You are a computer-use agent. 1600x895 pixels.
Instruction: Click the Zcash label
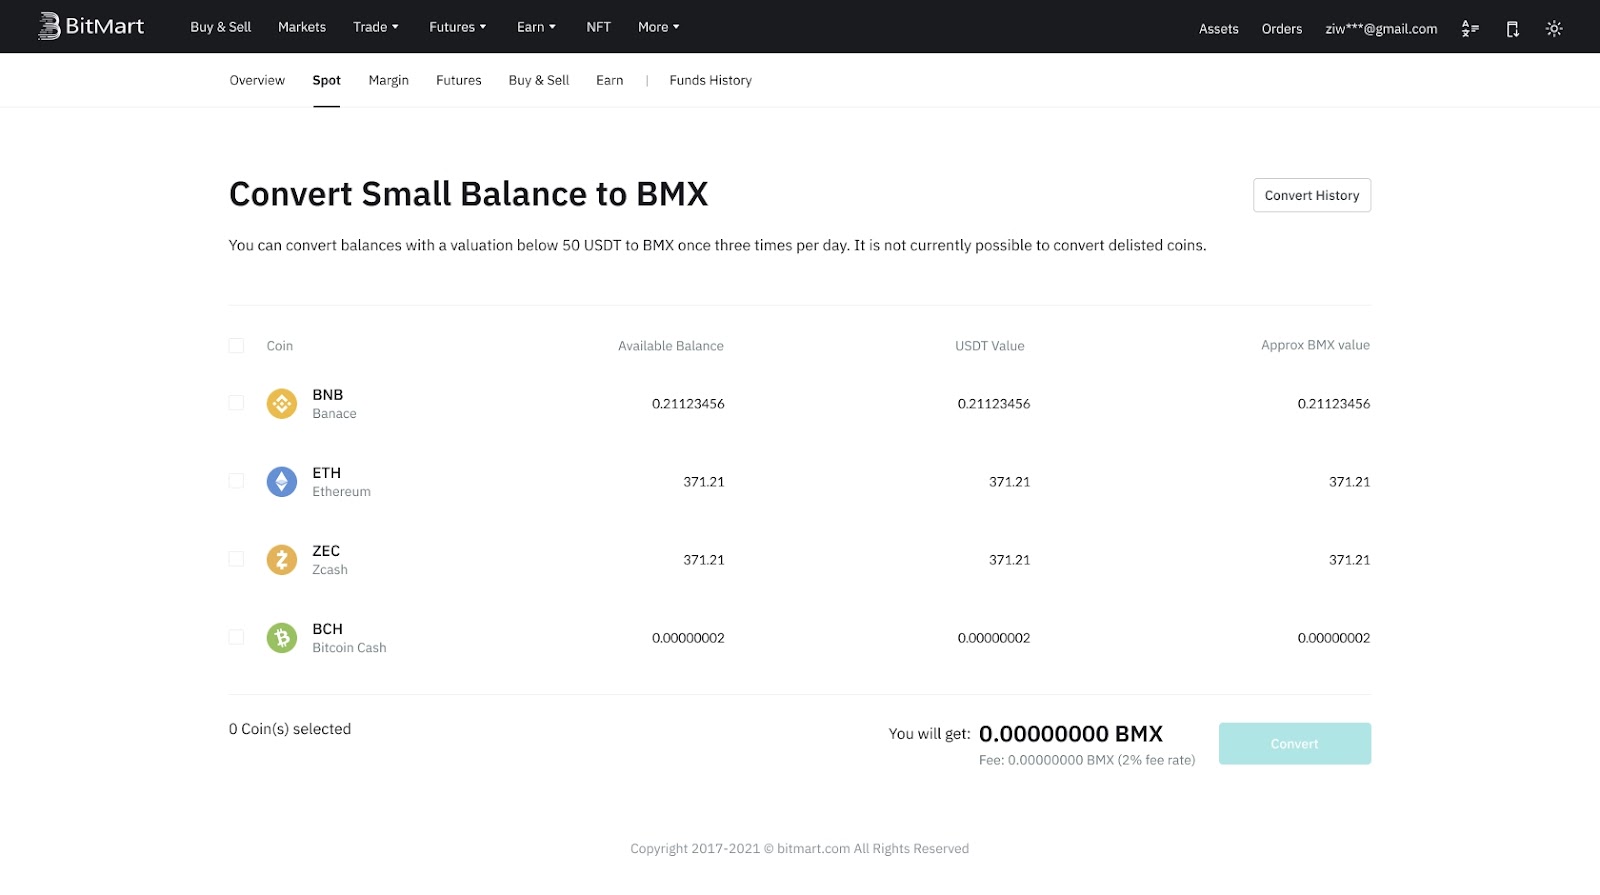330,570
